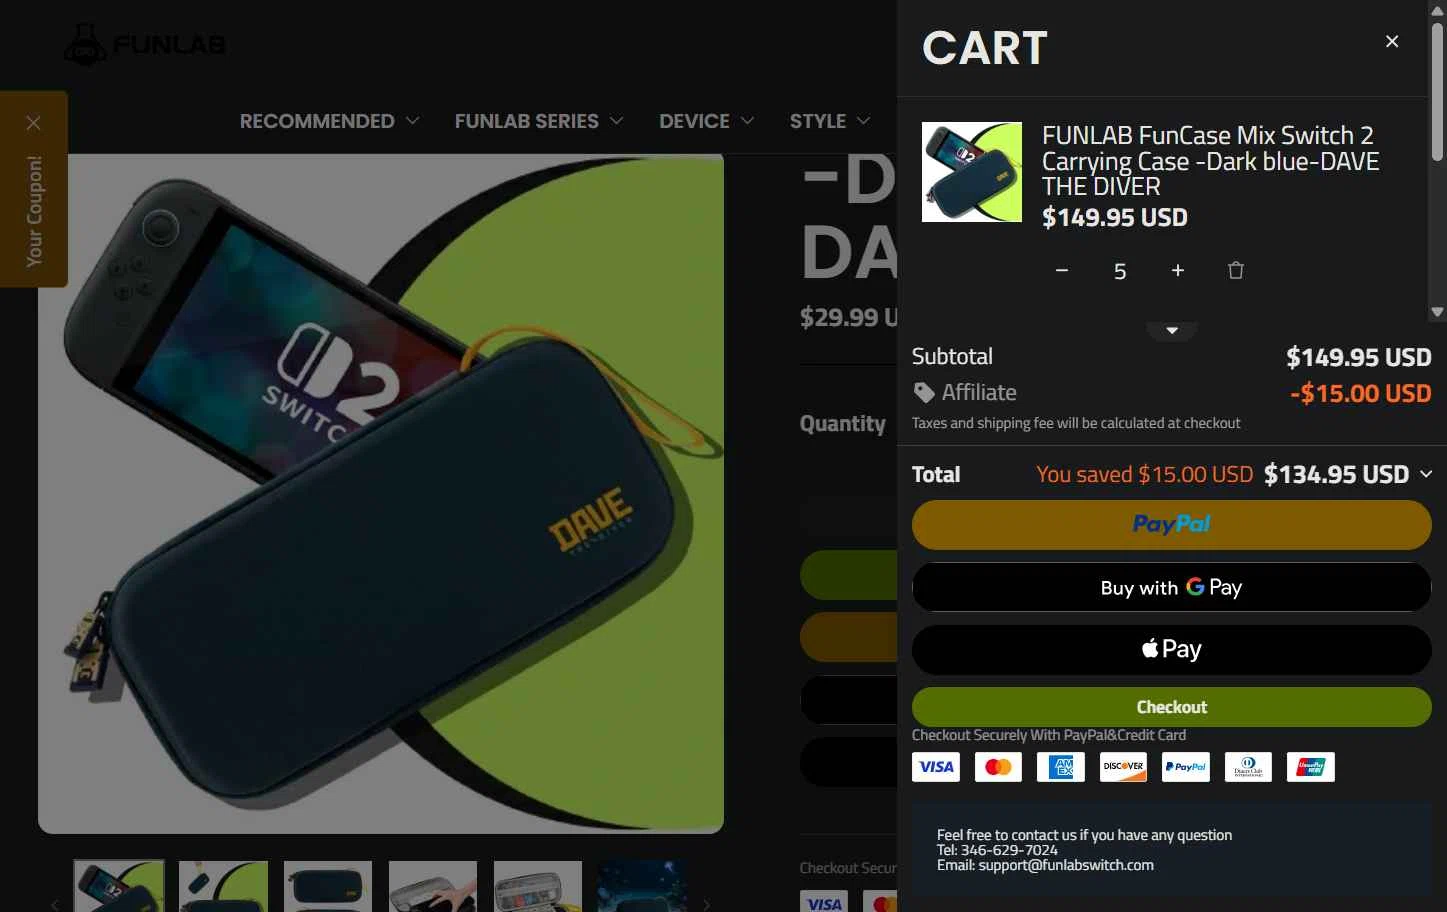Click the PayPal badge icon
The width and height of the screenshot is (1447, 912).
point(1186,767)
